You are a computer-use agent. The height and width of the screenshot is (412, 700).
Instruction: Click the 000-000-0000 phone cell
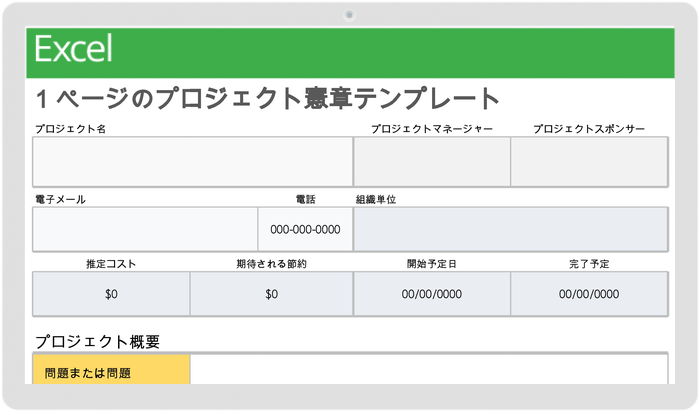coord(305,229)
